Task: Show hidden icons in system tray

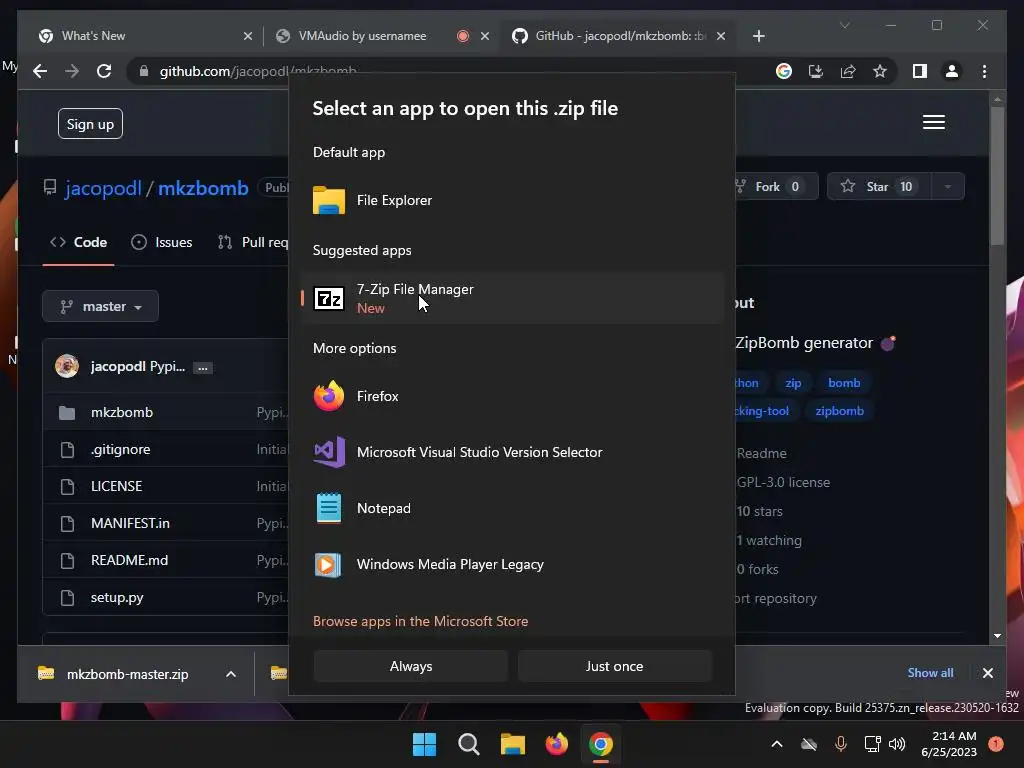Action: pyautogui.click(x=776, y=744)
